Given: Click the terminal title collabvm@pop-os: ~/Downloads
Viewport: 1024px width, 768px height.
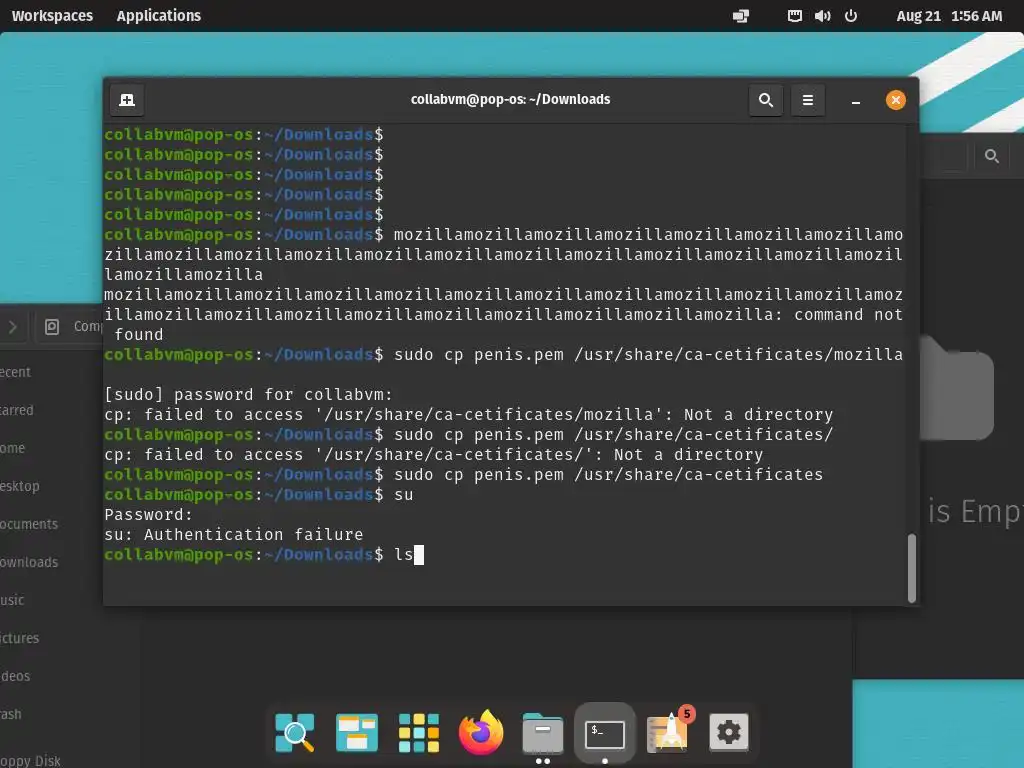Looking at the screenshot, I should point(510,99).
